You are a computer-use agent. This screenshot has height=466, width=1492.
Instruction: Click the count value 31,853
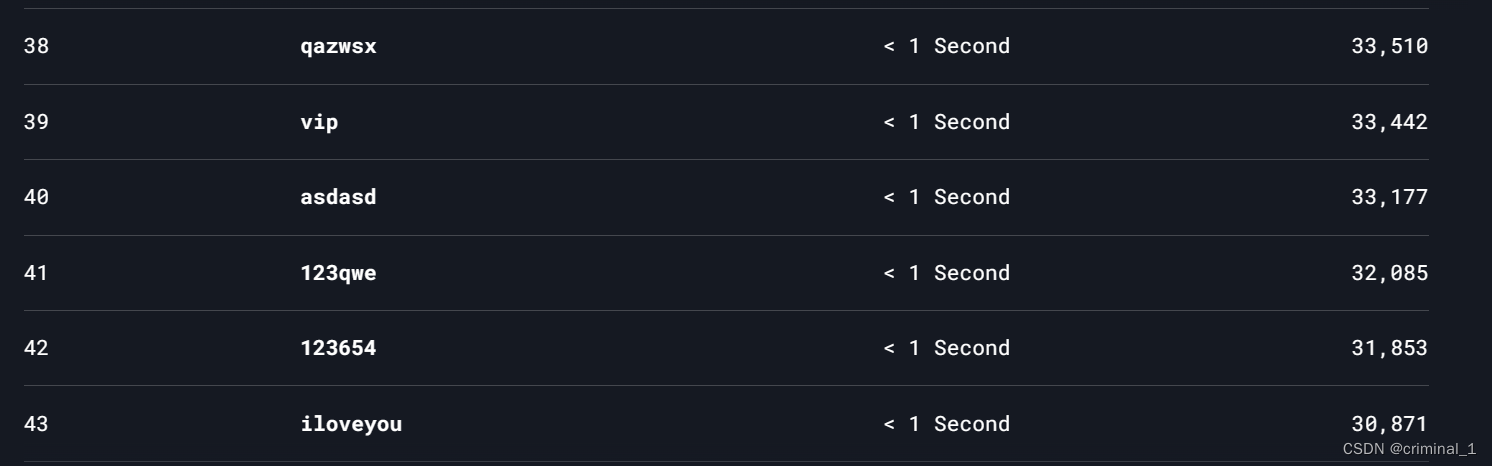[1389, 349]
